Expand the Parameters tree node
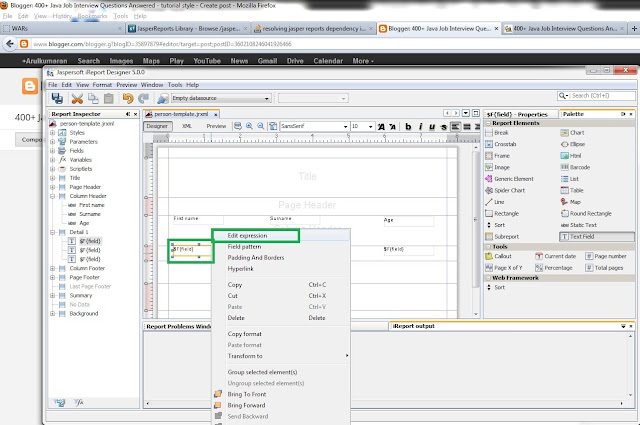The image size is (640, 425). (x=52, y=142)
